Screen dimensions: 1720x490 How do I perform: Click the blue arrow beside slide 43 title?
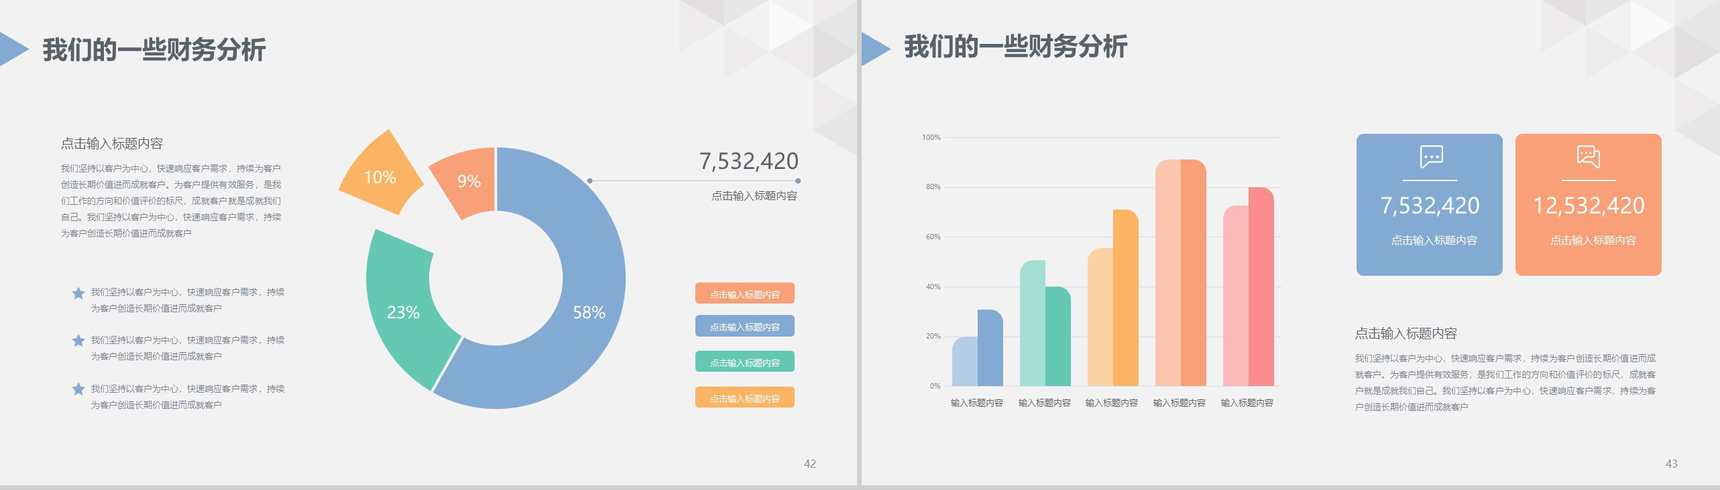[875, 48]
